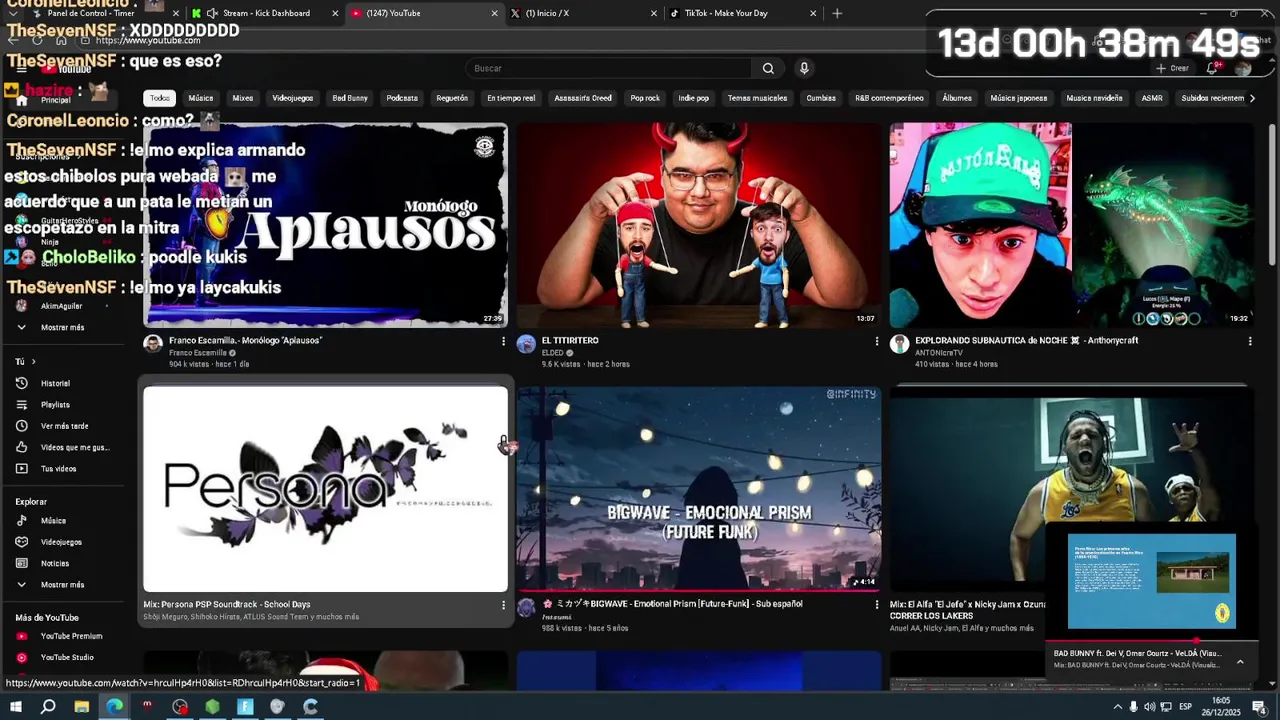Open YouTube Premium in sidebar
The height and width of the screenshot is (720, 1280).
71,636
